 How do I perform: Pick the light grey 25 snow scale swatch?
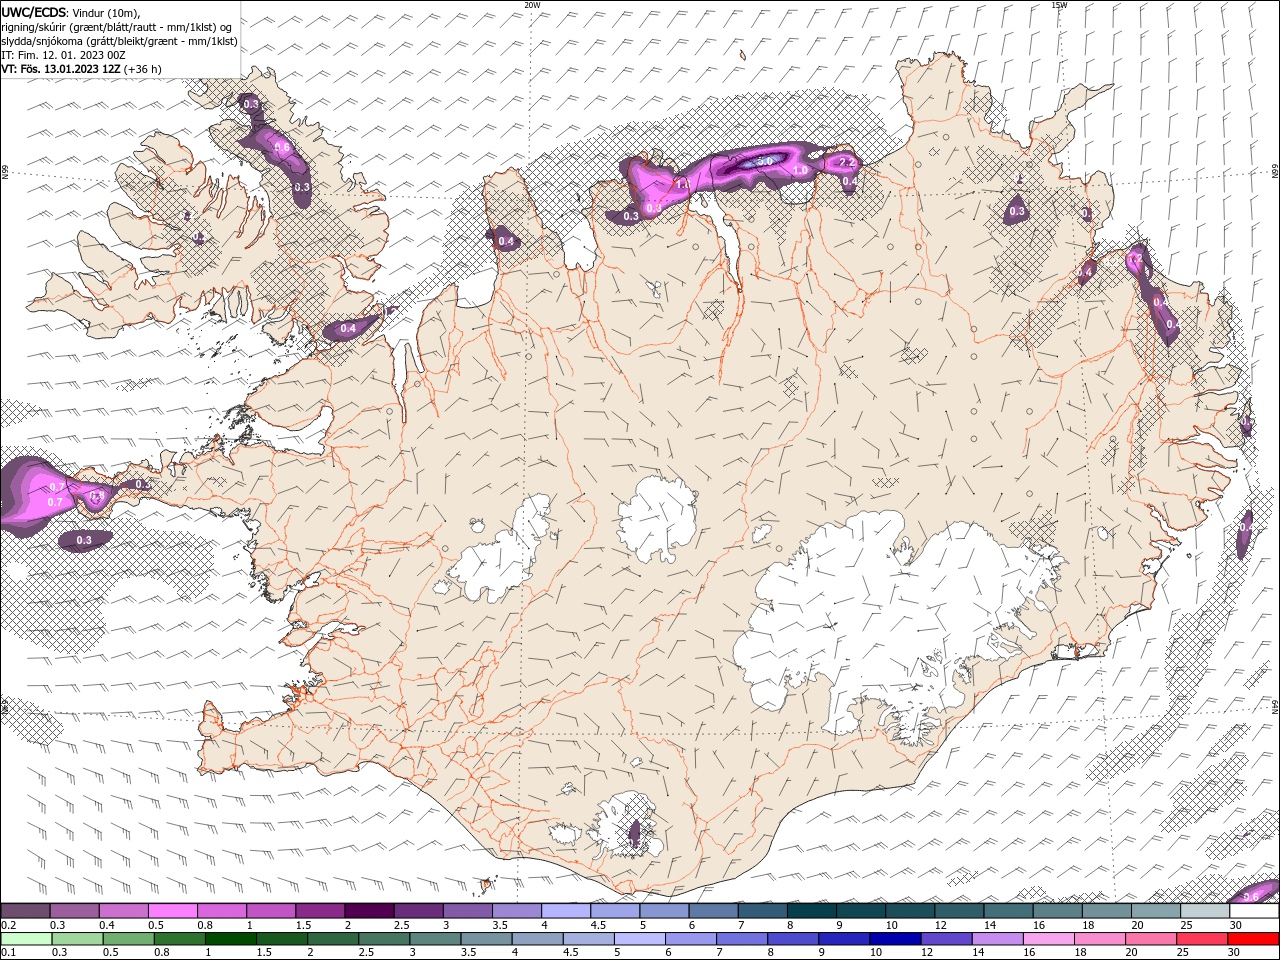click(x=1205, y=911)
